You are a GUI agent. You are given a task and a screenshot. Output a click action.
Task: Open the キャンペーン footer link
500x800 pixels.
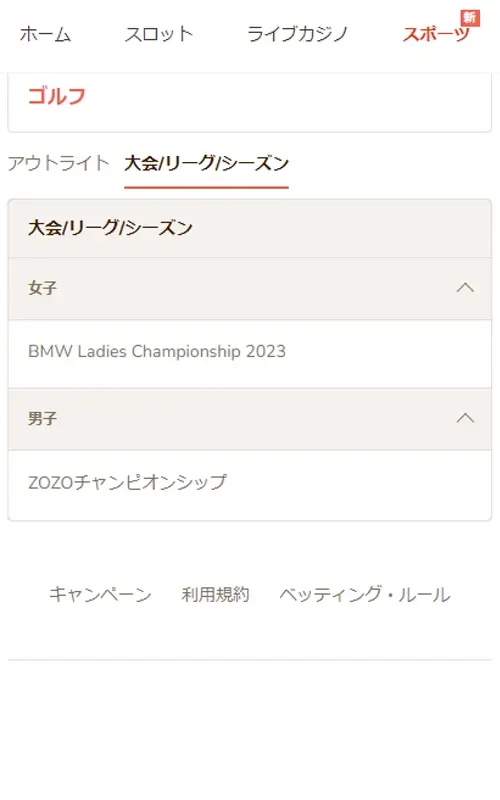pos(100,594)
